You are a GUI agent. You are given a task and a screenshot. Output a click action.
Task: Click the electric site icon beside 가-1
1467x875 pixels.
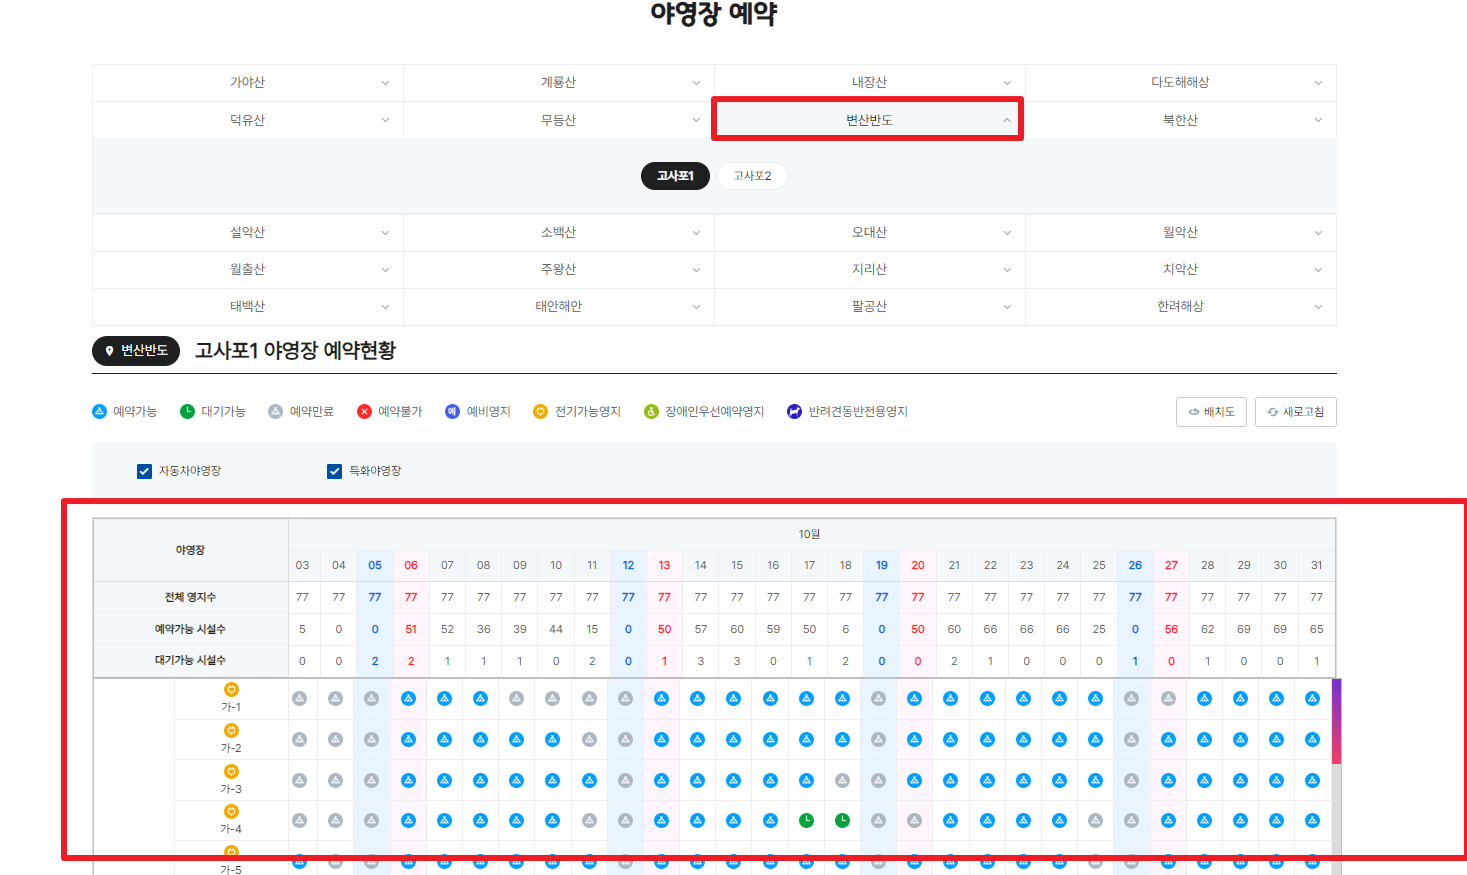pos(231,688)
